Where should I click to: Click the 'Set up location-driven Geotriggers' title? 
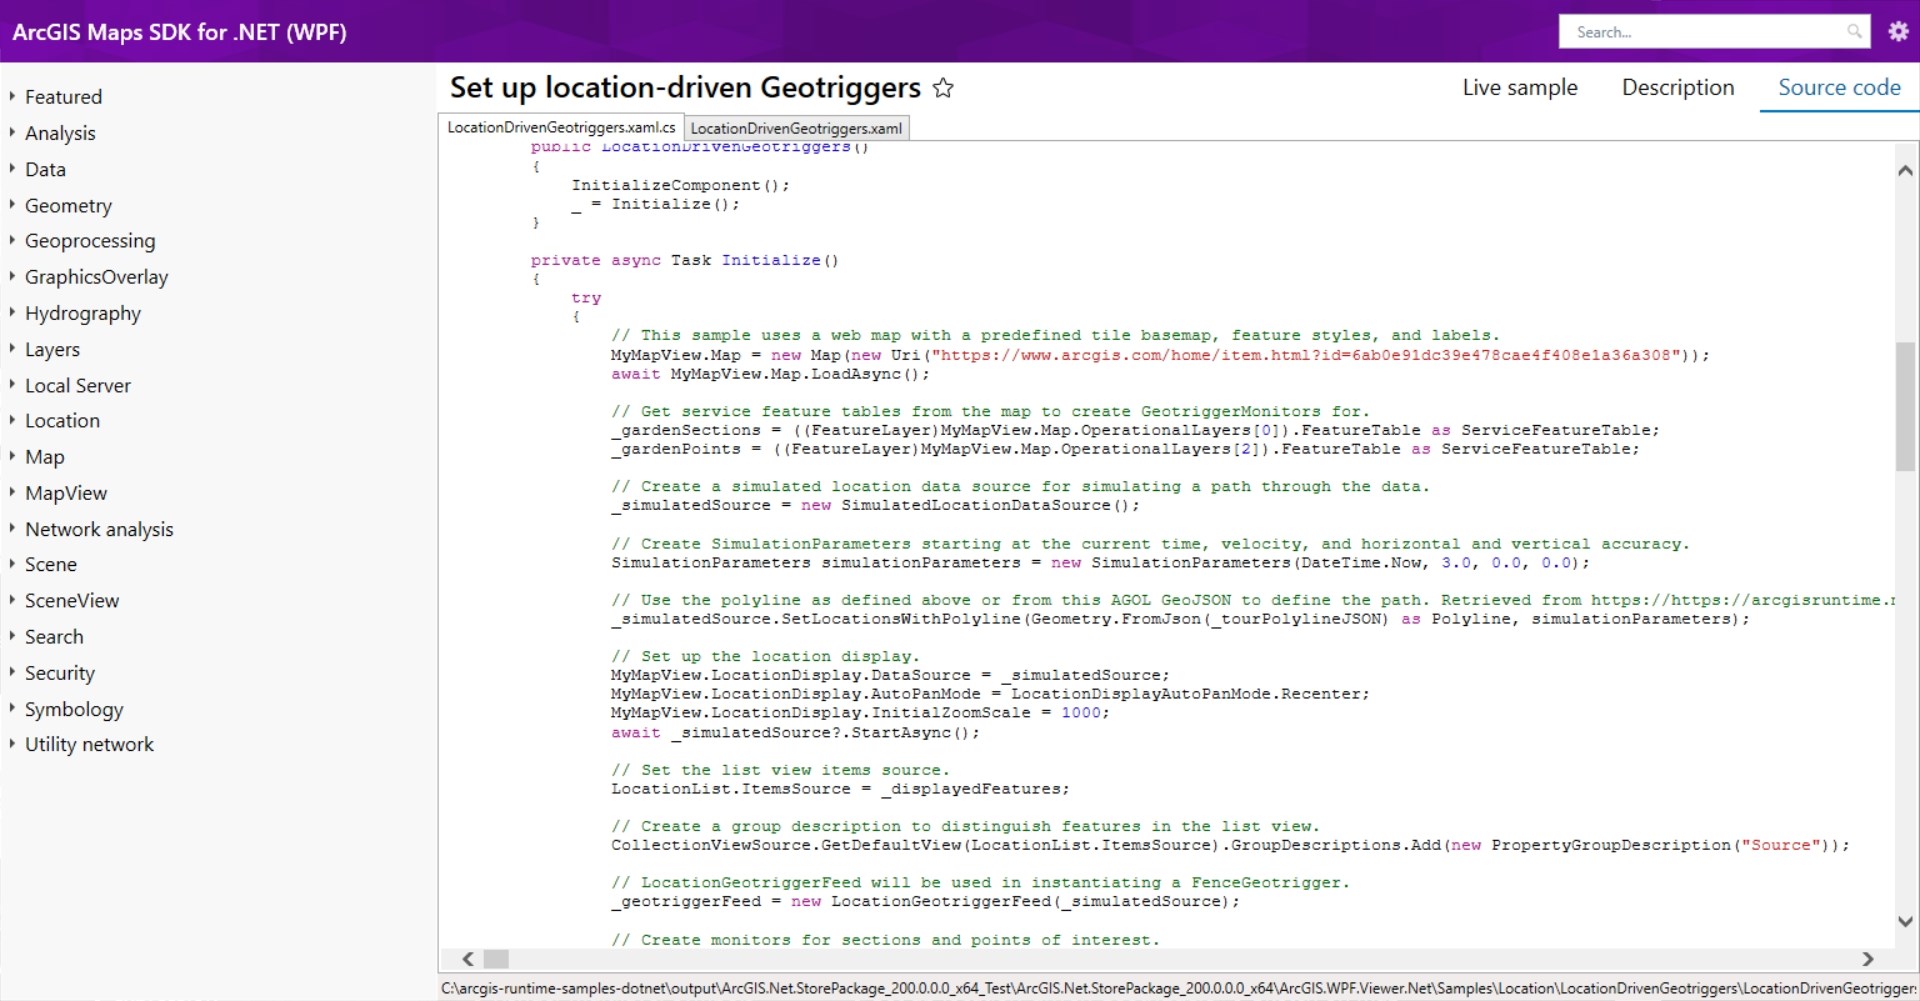pos(685,88)
